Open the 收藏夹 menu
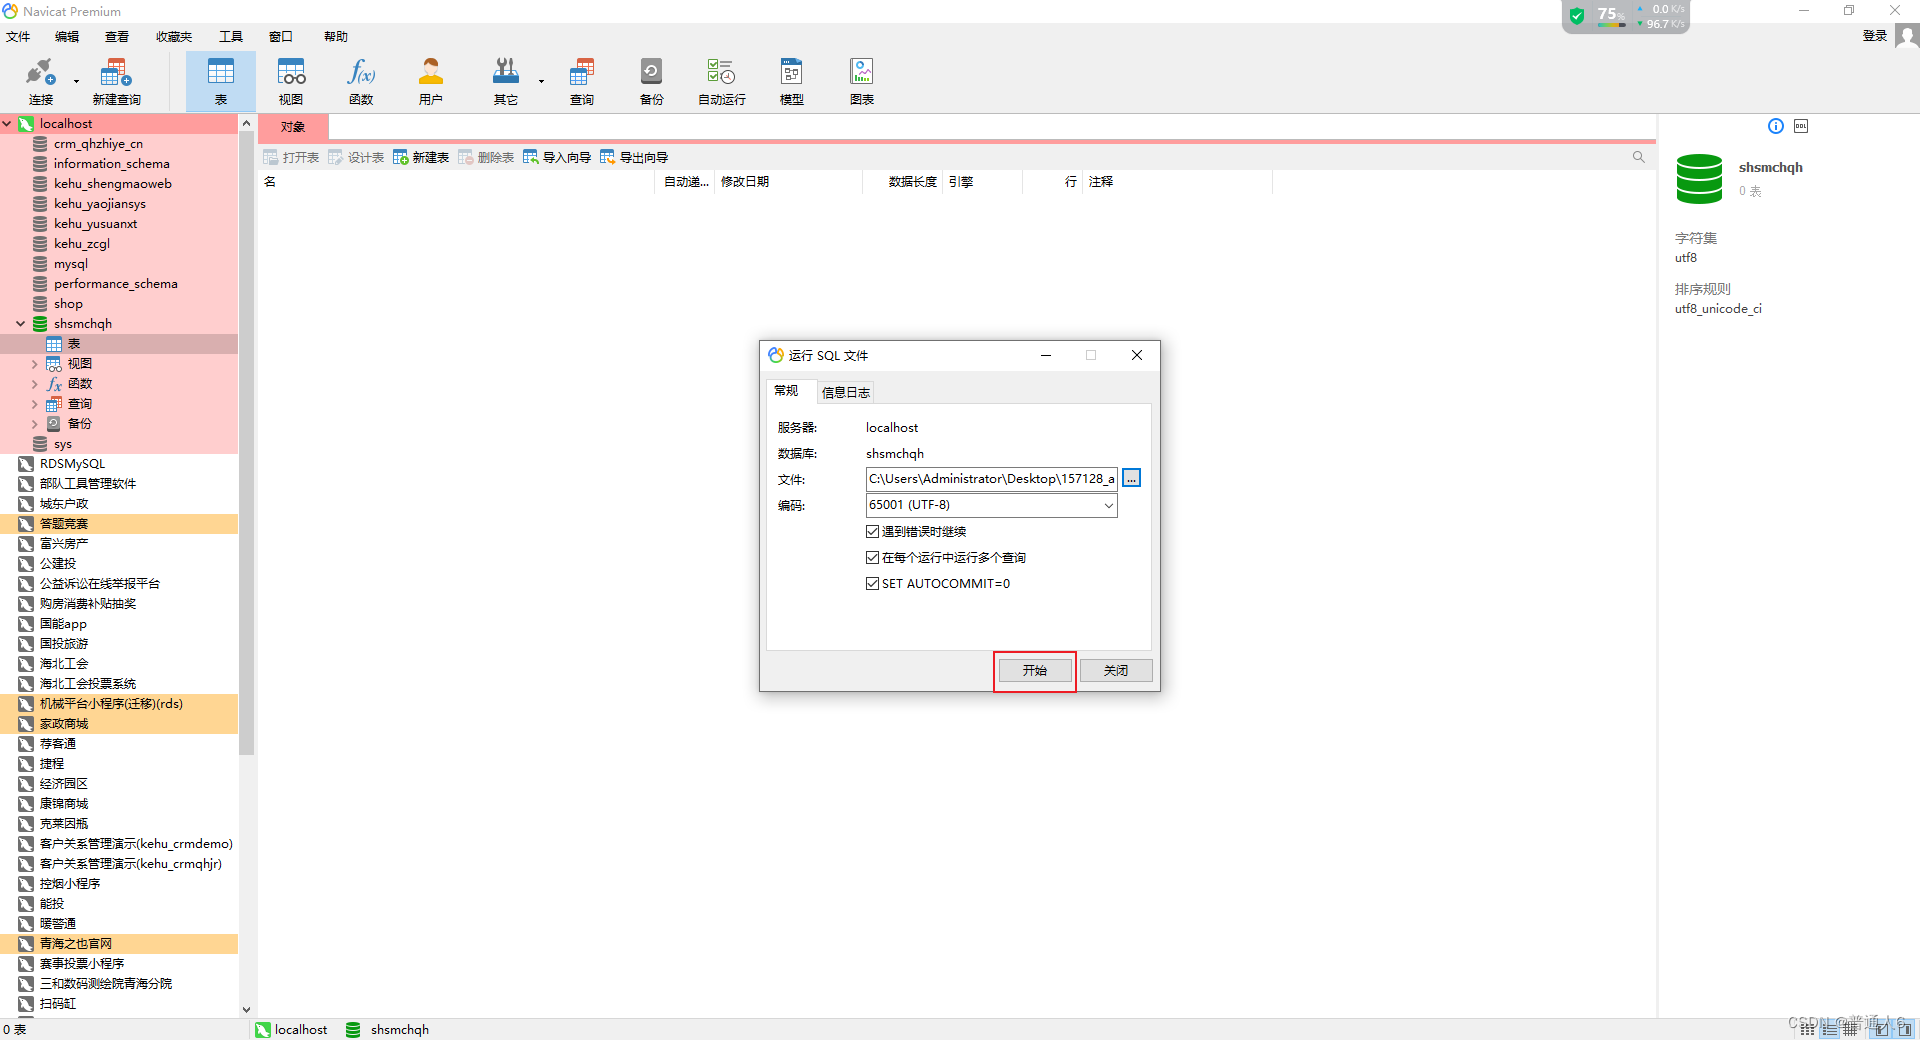 174,36
